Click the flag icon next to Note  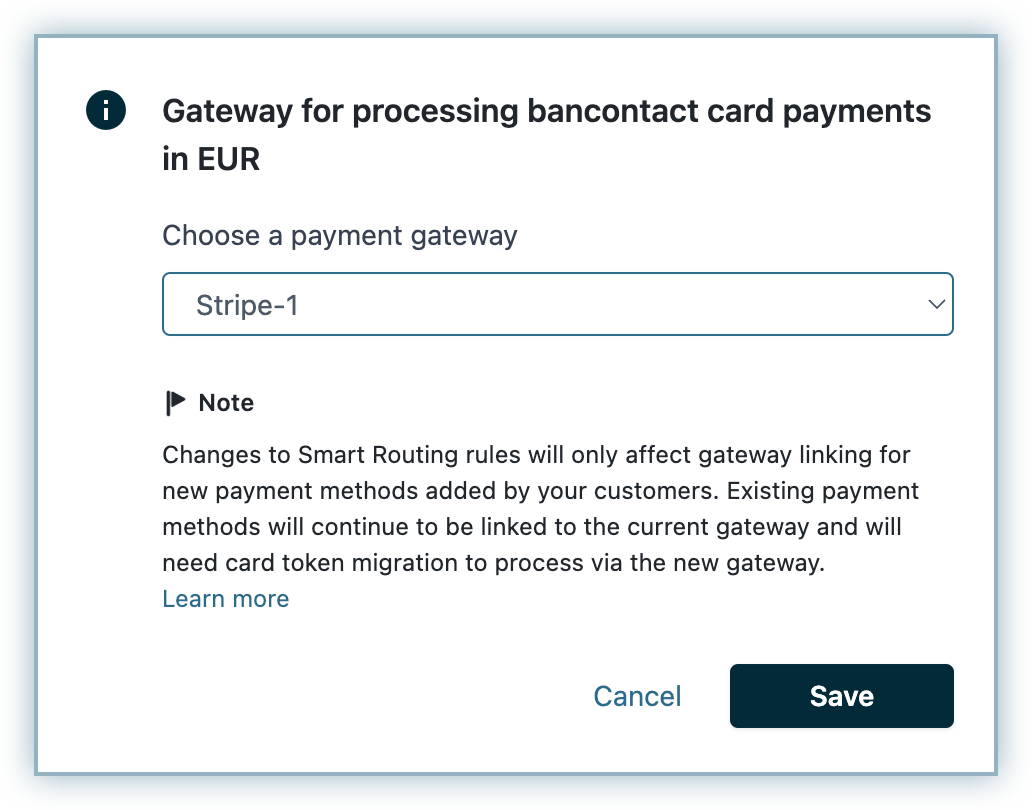(176, 403)
